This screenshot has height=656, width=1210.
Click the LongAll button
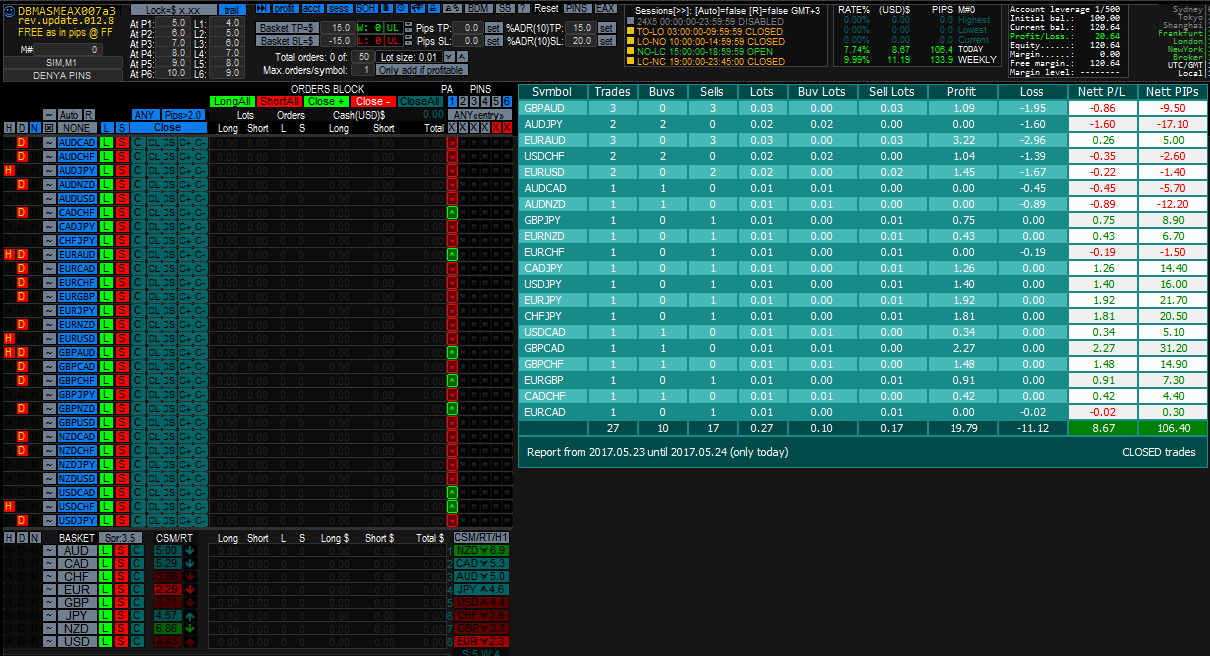click(x=233, y=101)
